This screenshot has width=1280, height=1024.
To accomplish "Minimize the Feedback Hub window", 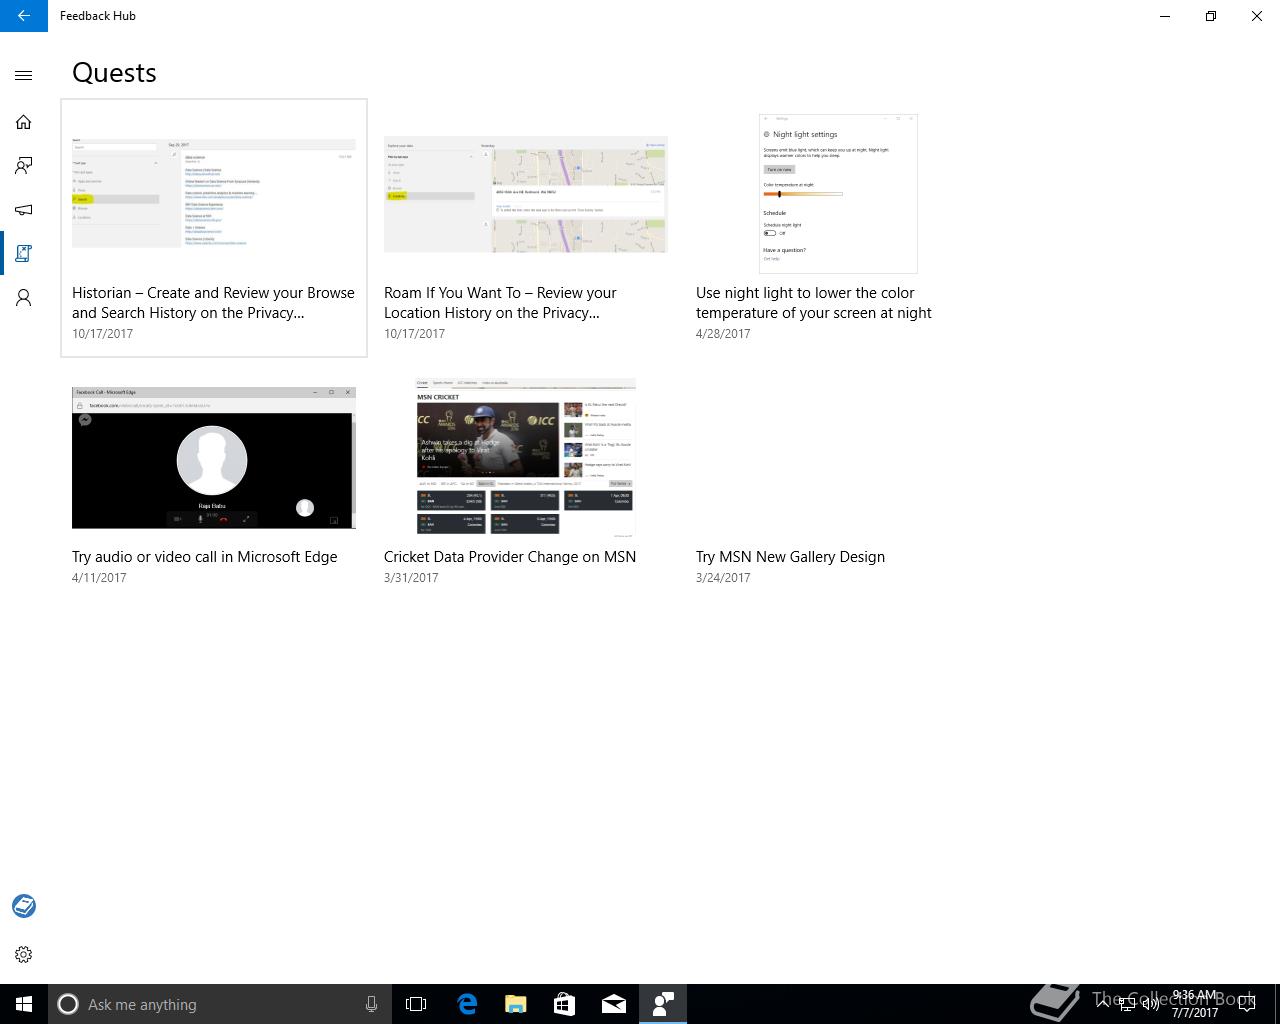I will pos(1165,16).
